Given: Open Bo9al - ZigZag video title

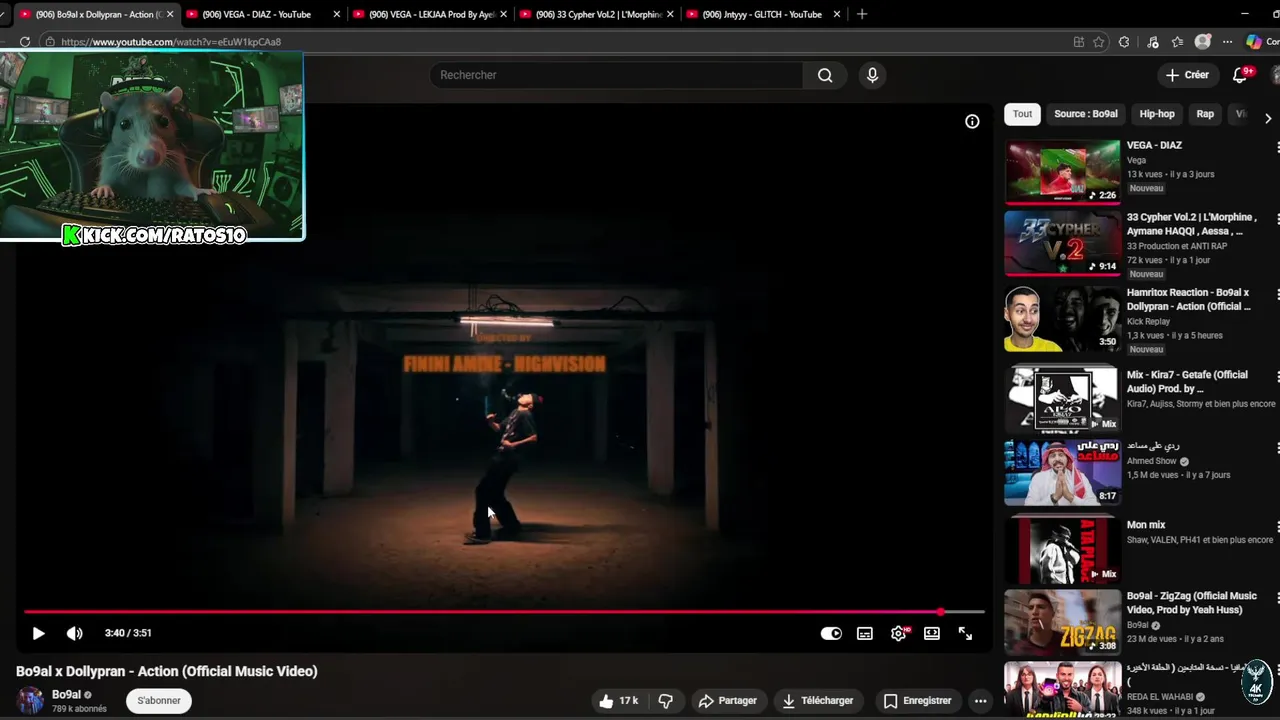Looking at the screenshot, I should click(1192, 602).
